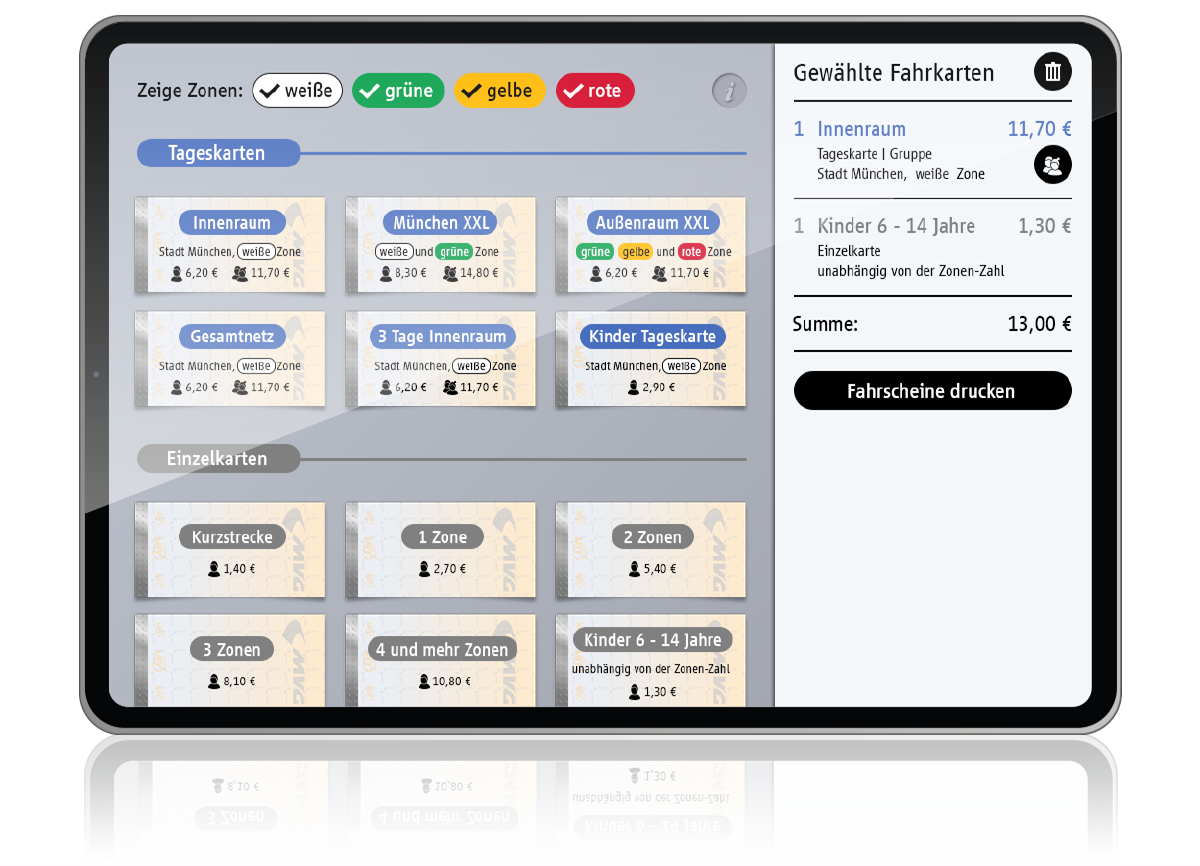Tap the group passengers icon on Innenraum cart item
Screen dimensions: 1200x866
tap(1052, 164)
